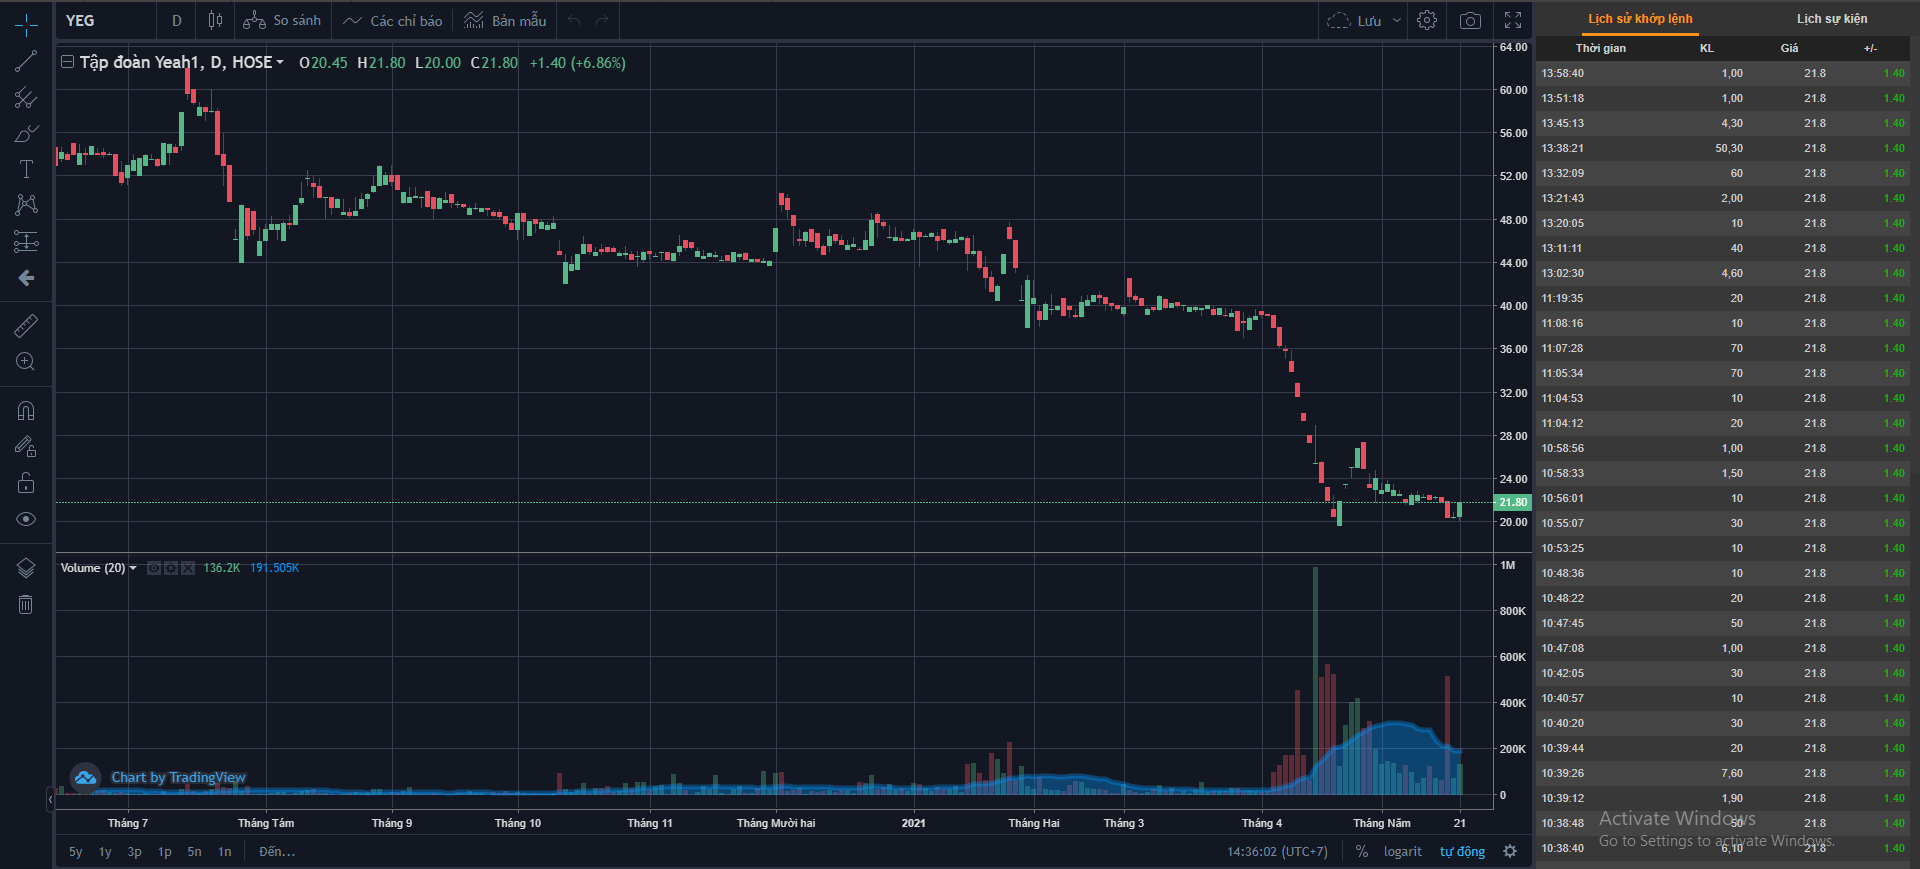The width and height of the screenshot is (1920, 869).
Task: Enter fullscreen chart mode
Action: click(1513, 21)
